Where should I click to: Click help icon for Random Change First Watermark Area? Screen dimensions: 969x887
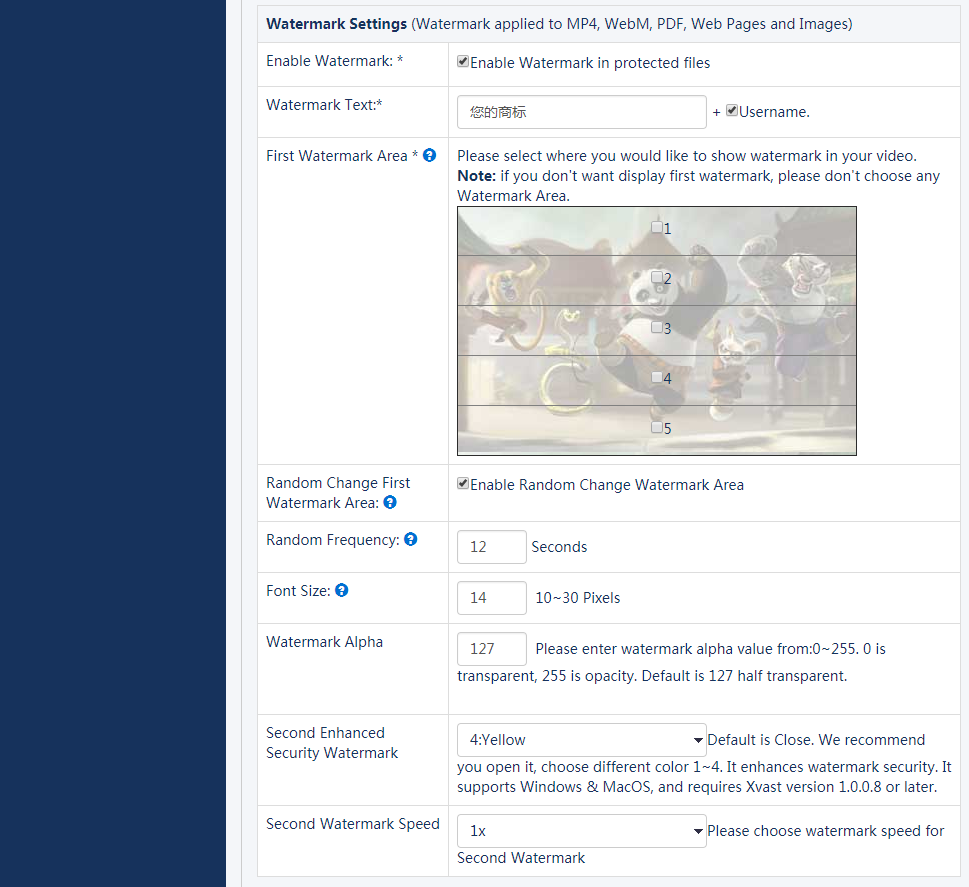pyautogui.click(x=390, y=503)
